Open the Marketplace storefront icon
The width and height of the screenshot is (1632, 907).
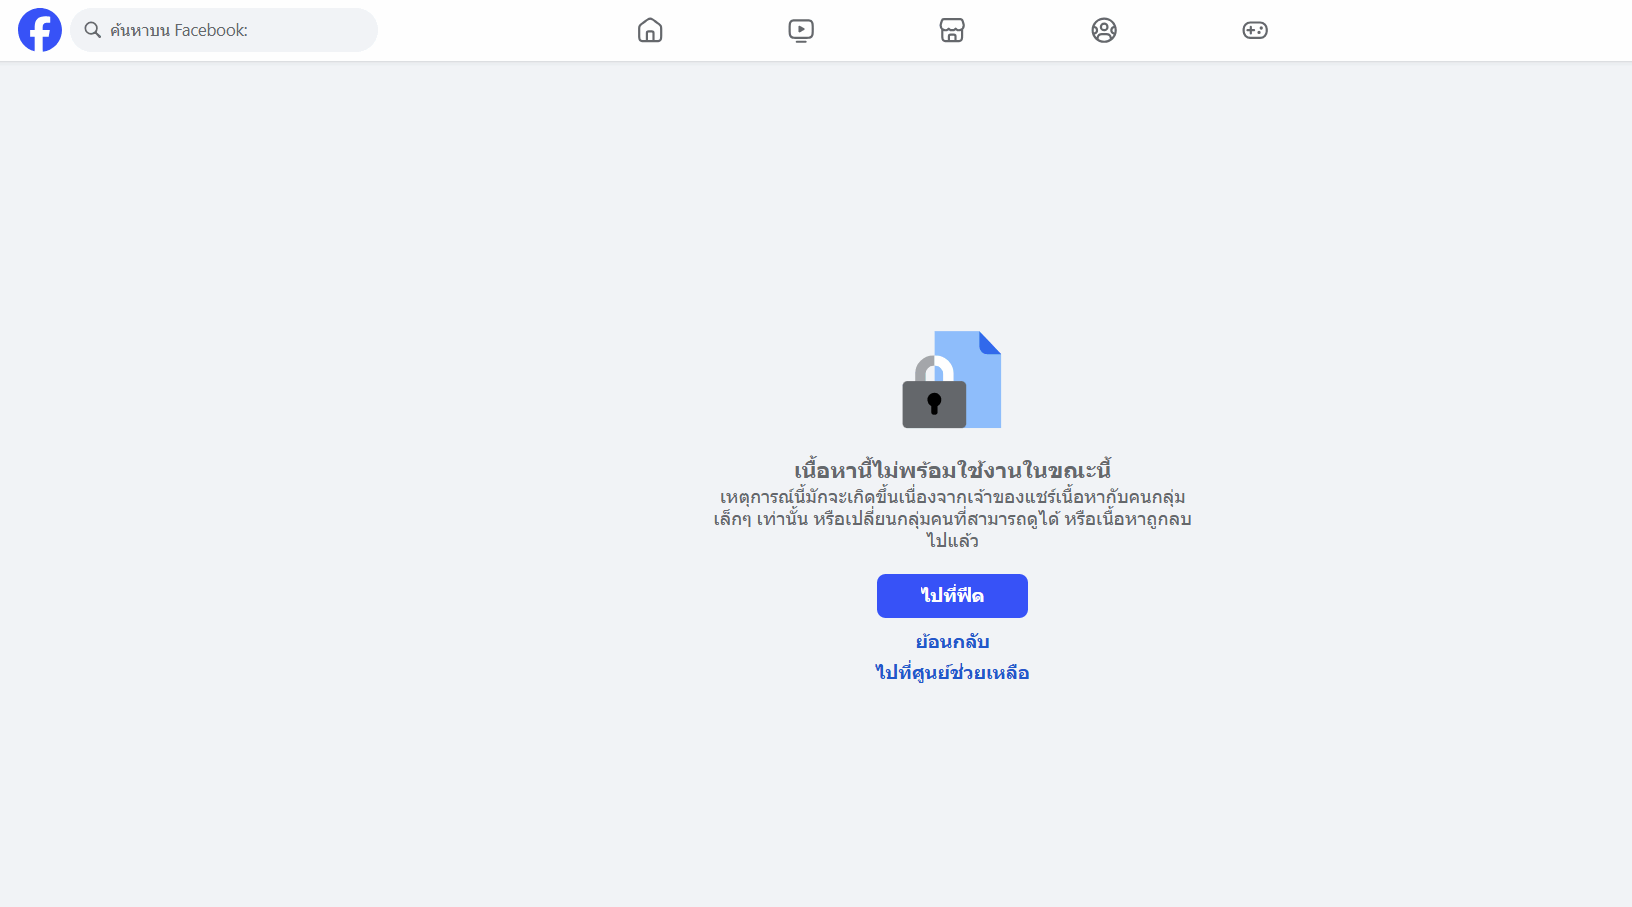952,30
